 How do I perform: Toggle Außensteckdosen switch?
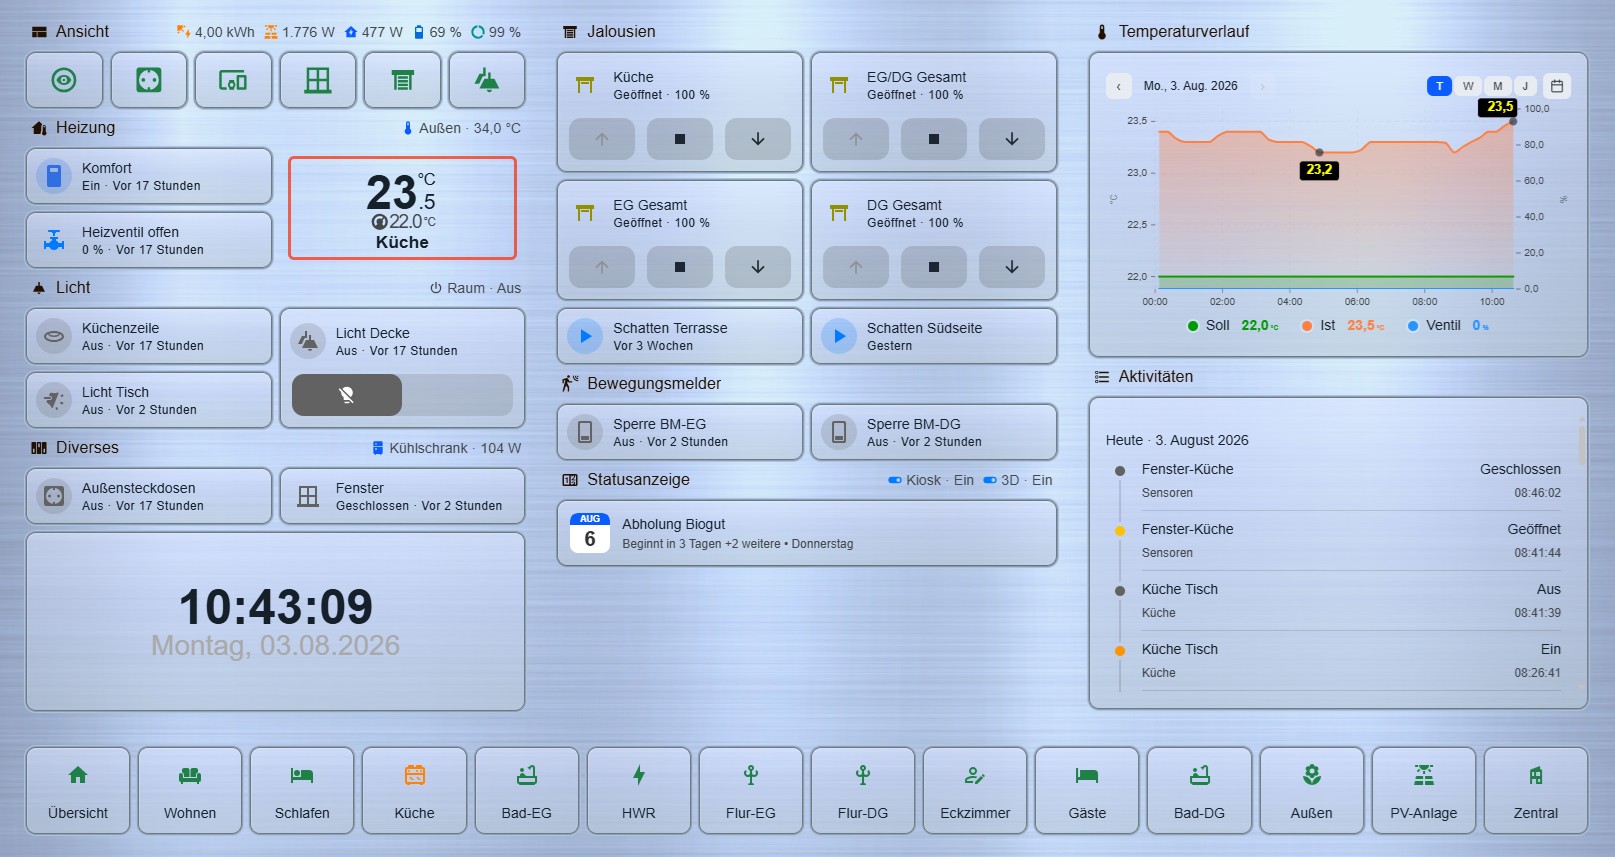149,496
